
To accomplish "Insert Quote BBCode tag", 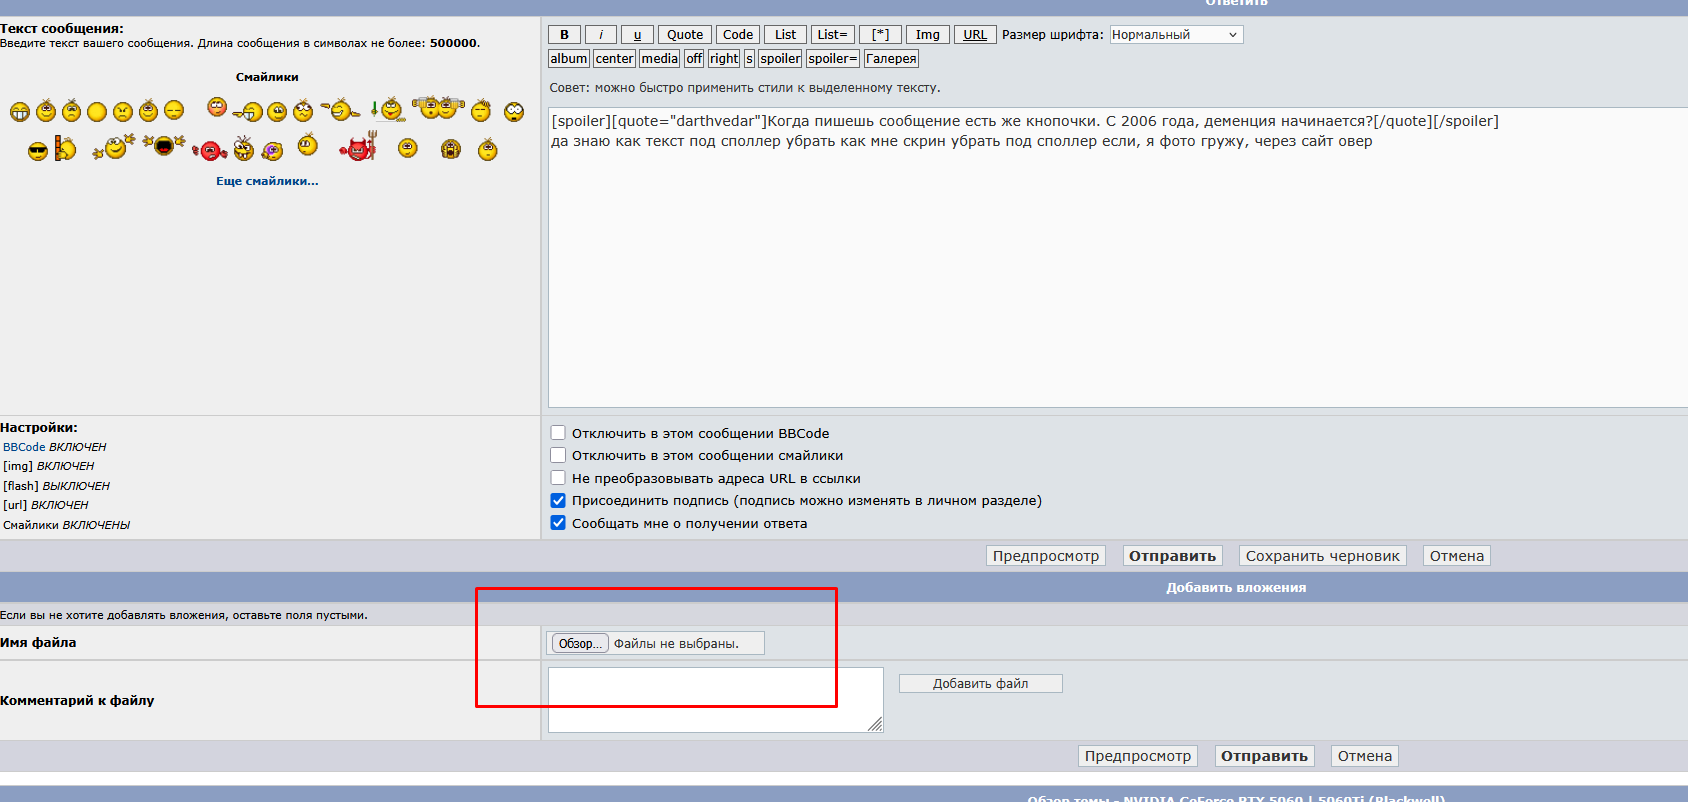I will coord(685,35).
